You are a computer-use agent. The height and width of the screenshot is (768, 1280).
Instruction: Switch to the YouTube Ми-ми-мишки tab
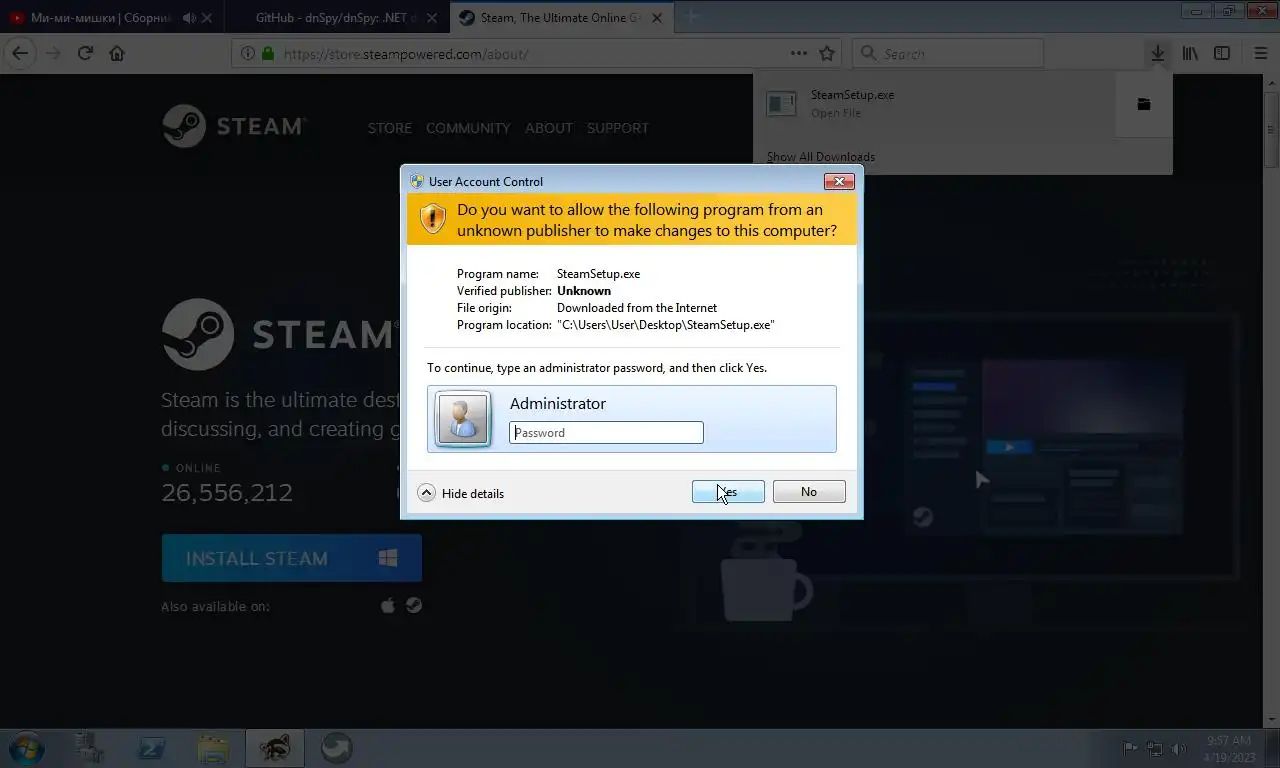(112, 17)
